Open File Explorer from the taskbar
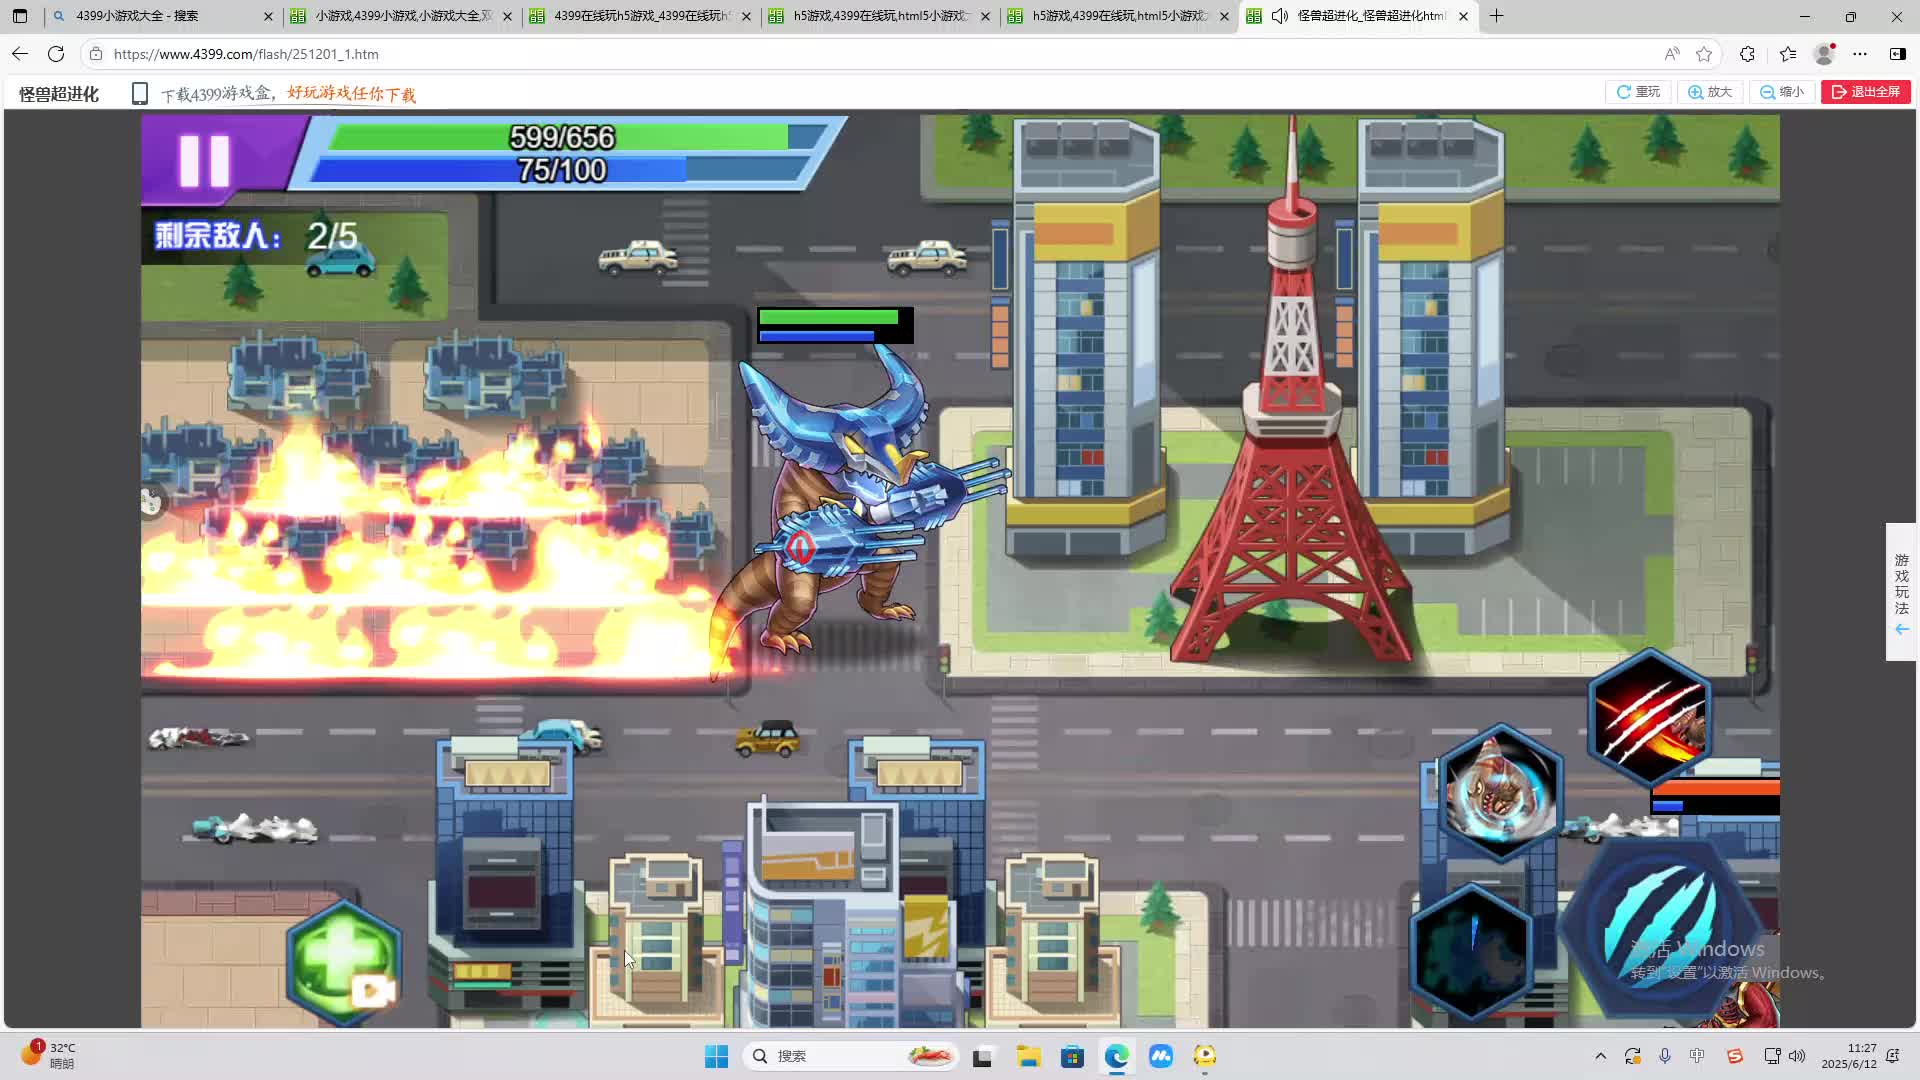 1028,1056
